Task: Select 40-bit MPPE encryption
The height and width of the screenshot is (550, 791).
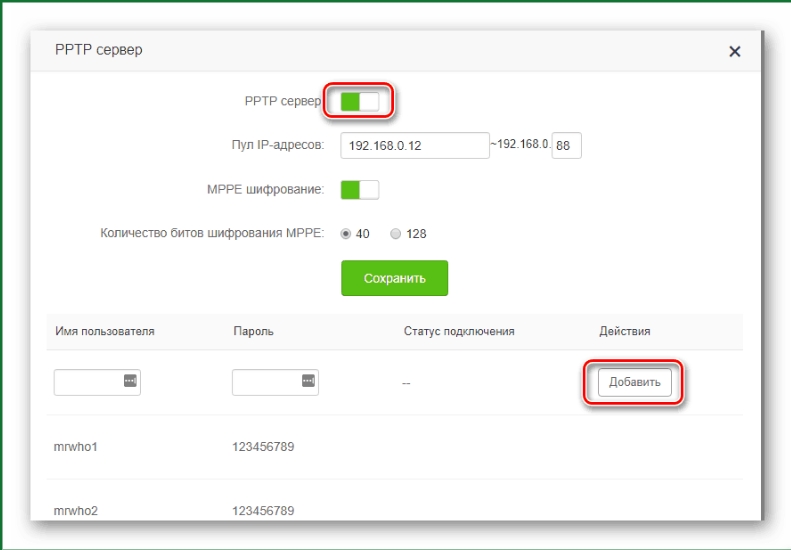Action: pos(346,234)
